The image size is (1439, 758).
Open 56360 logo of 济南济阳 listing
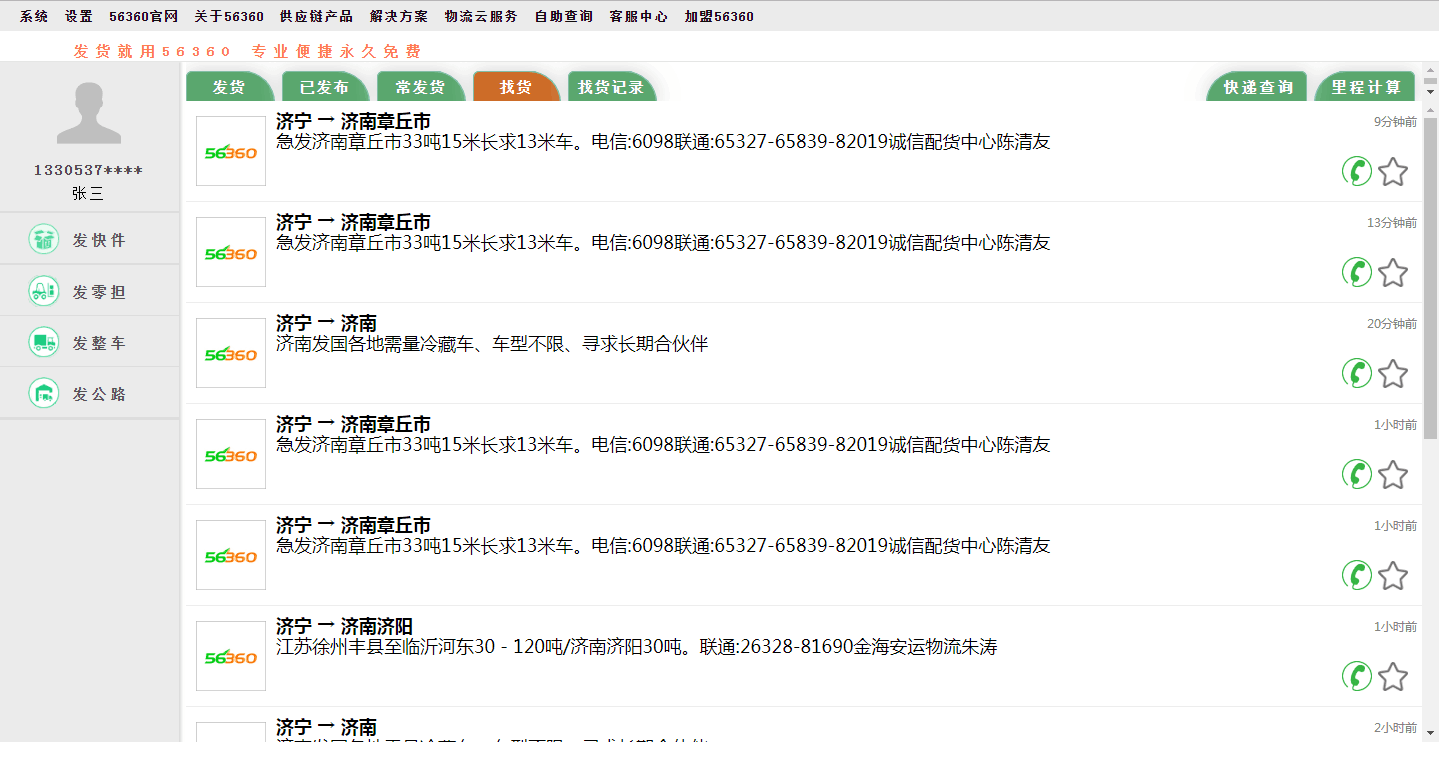(231, 656)
